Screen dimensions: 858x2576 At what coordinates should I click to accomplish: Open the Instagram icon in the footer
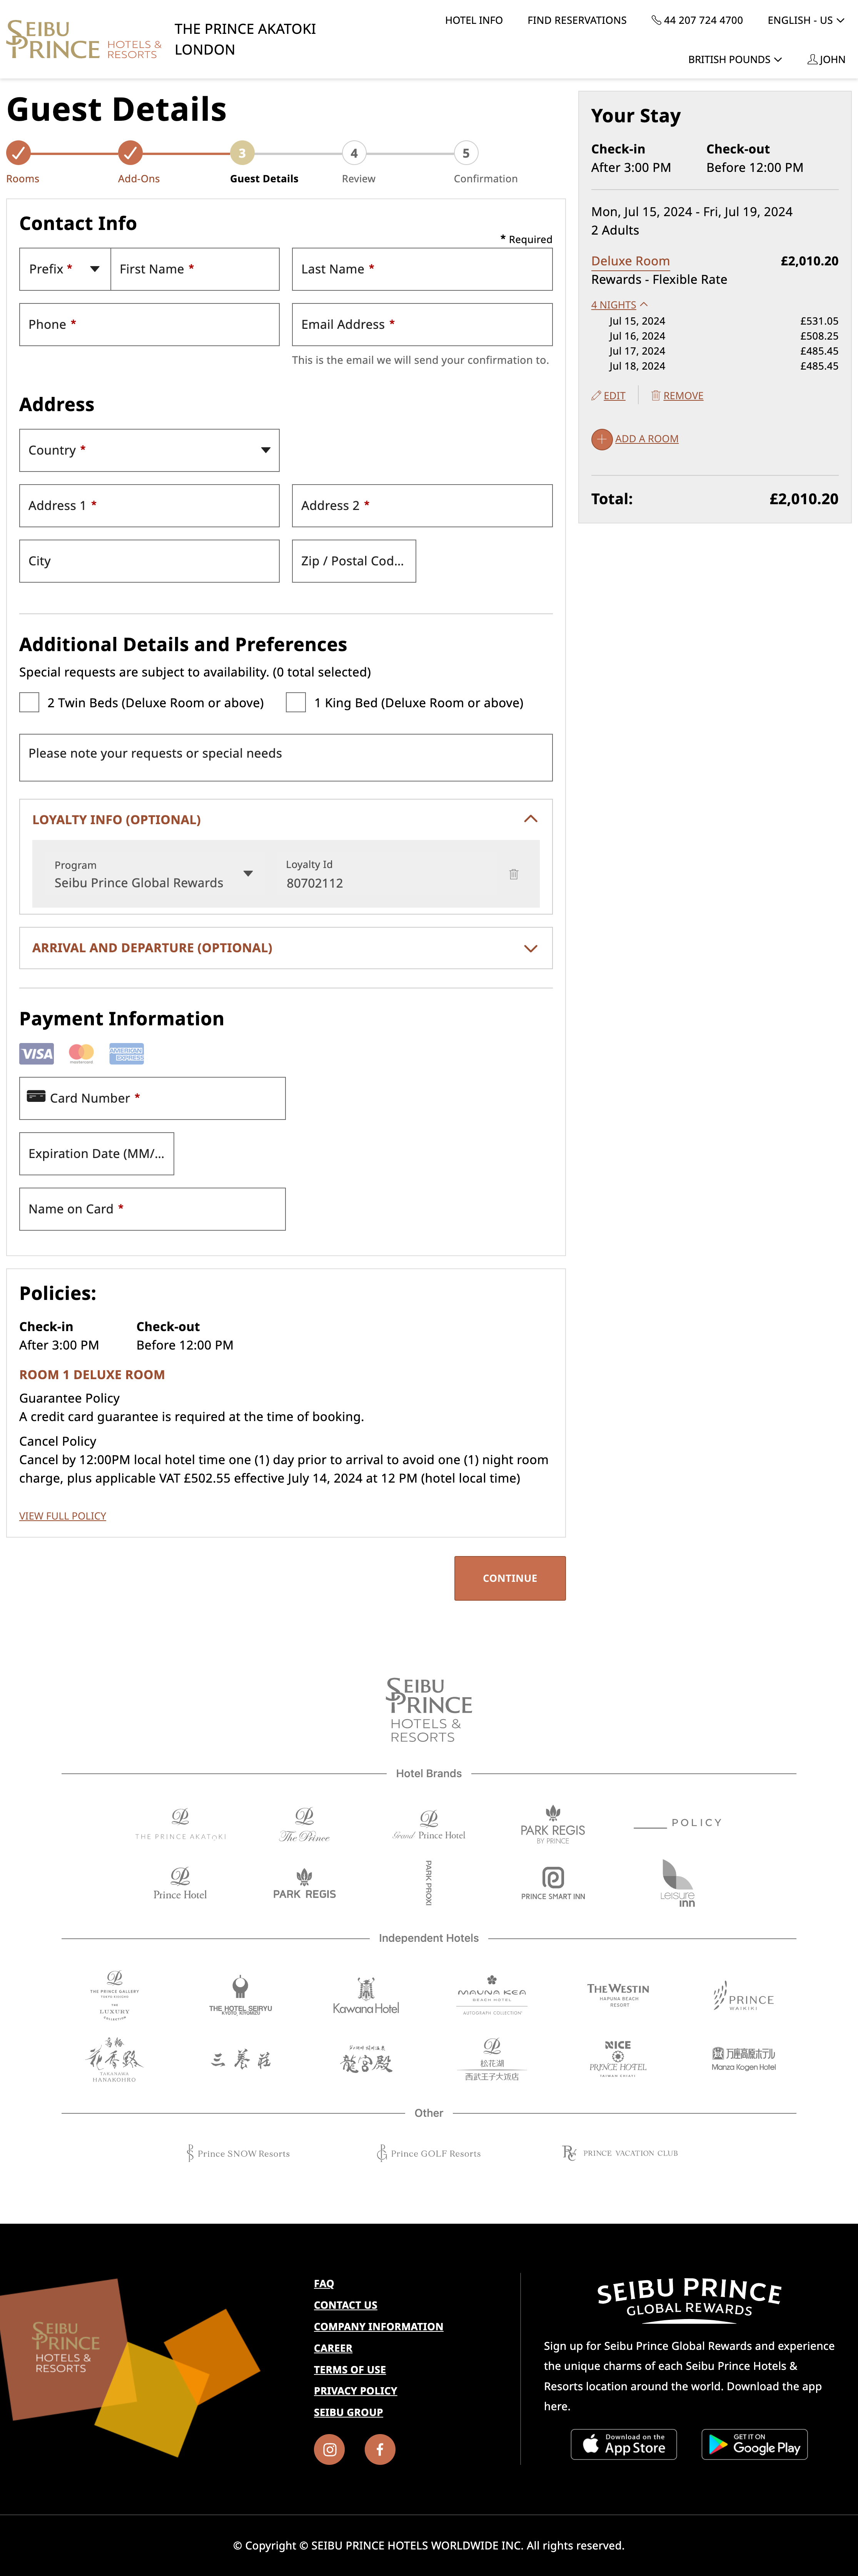tap(329, 2449)
